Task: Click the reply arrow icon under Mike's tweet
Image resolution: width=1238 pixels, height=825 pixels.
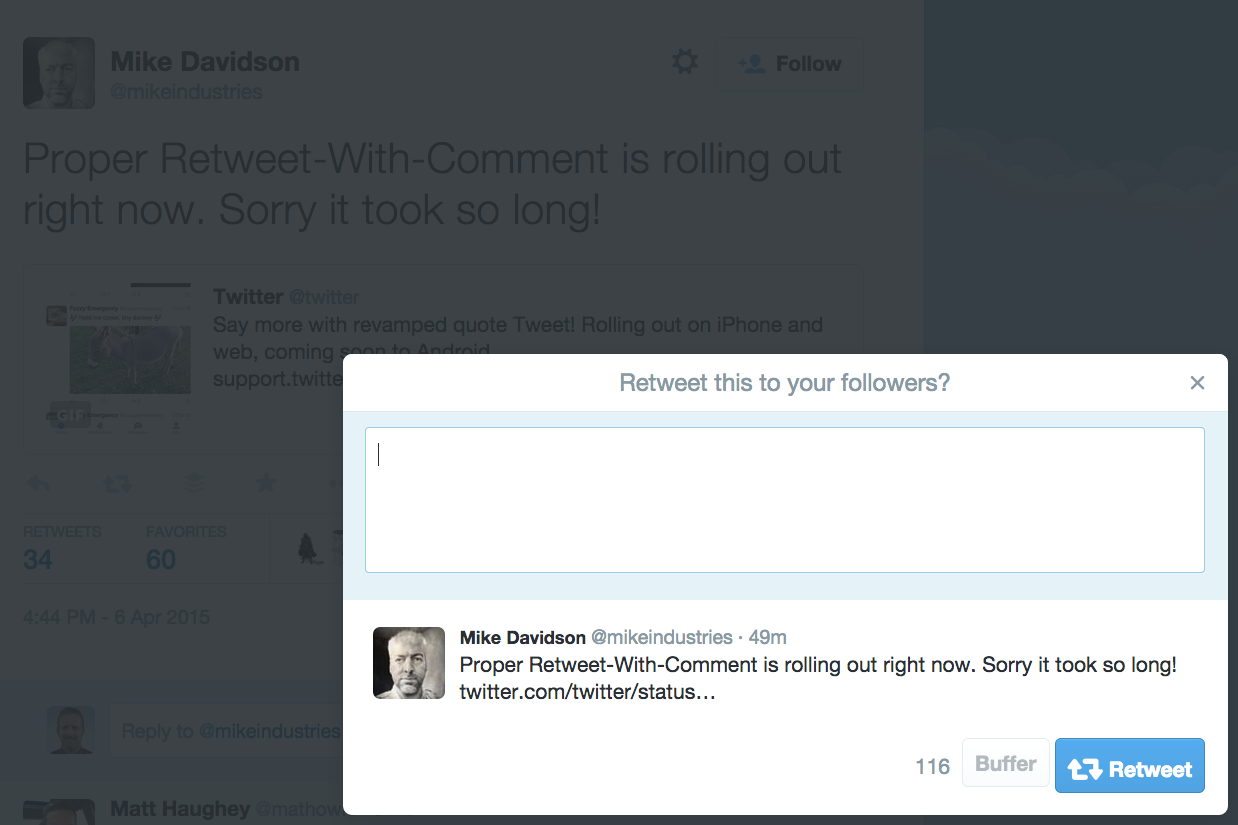Action: [38, 483]
